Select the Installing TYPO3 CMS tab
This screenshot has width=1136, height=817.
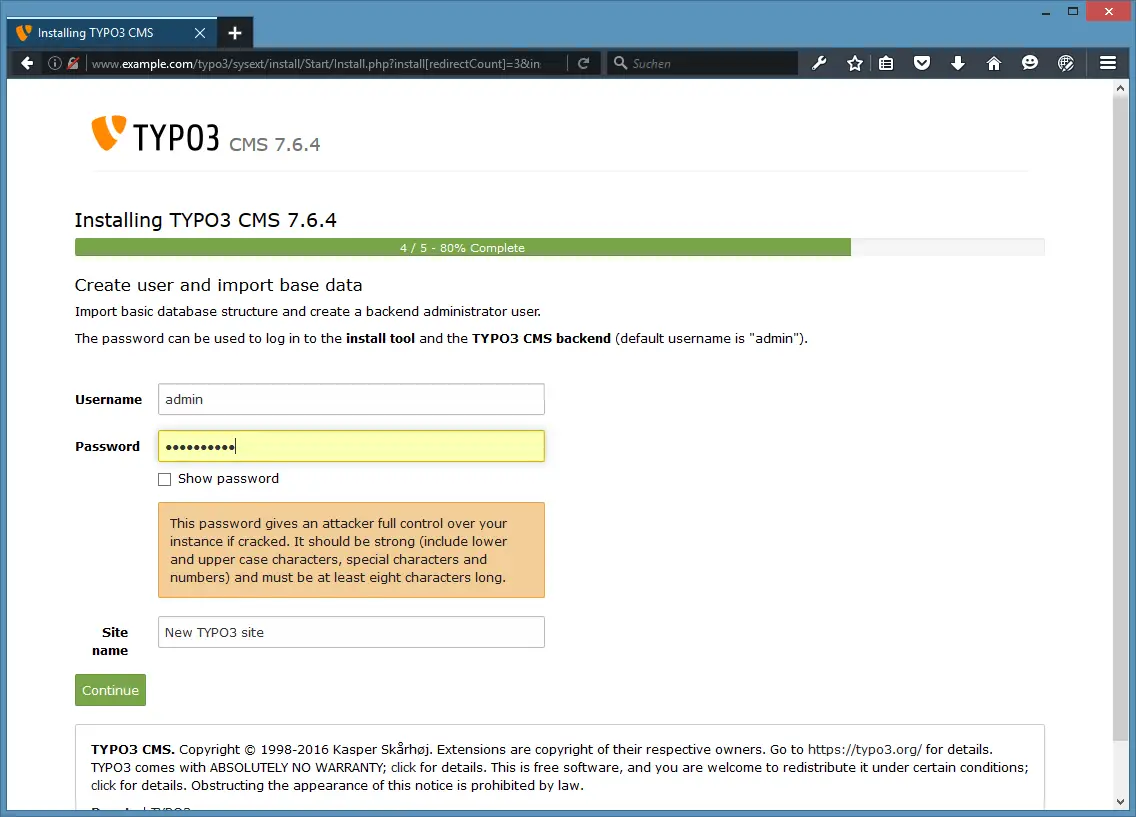point(112,33)
